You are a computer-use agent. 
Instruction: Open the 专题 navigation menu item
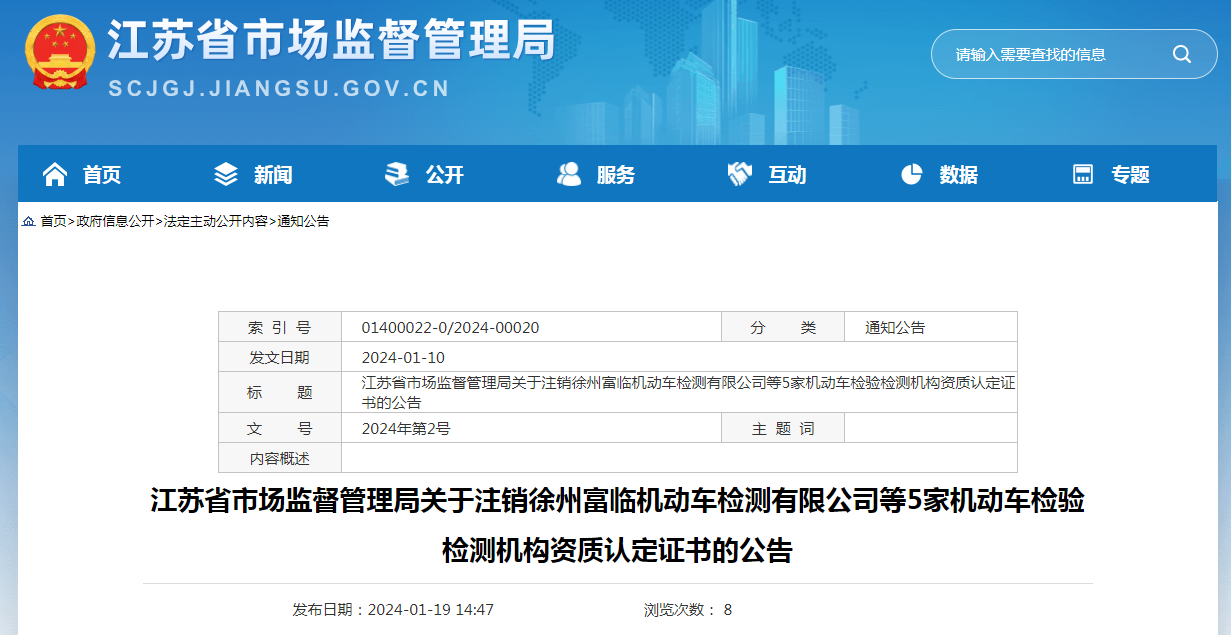(x=1130, y=175)
